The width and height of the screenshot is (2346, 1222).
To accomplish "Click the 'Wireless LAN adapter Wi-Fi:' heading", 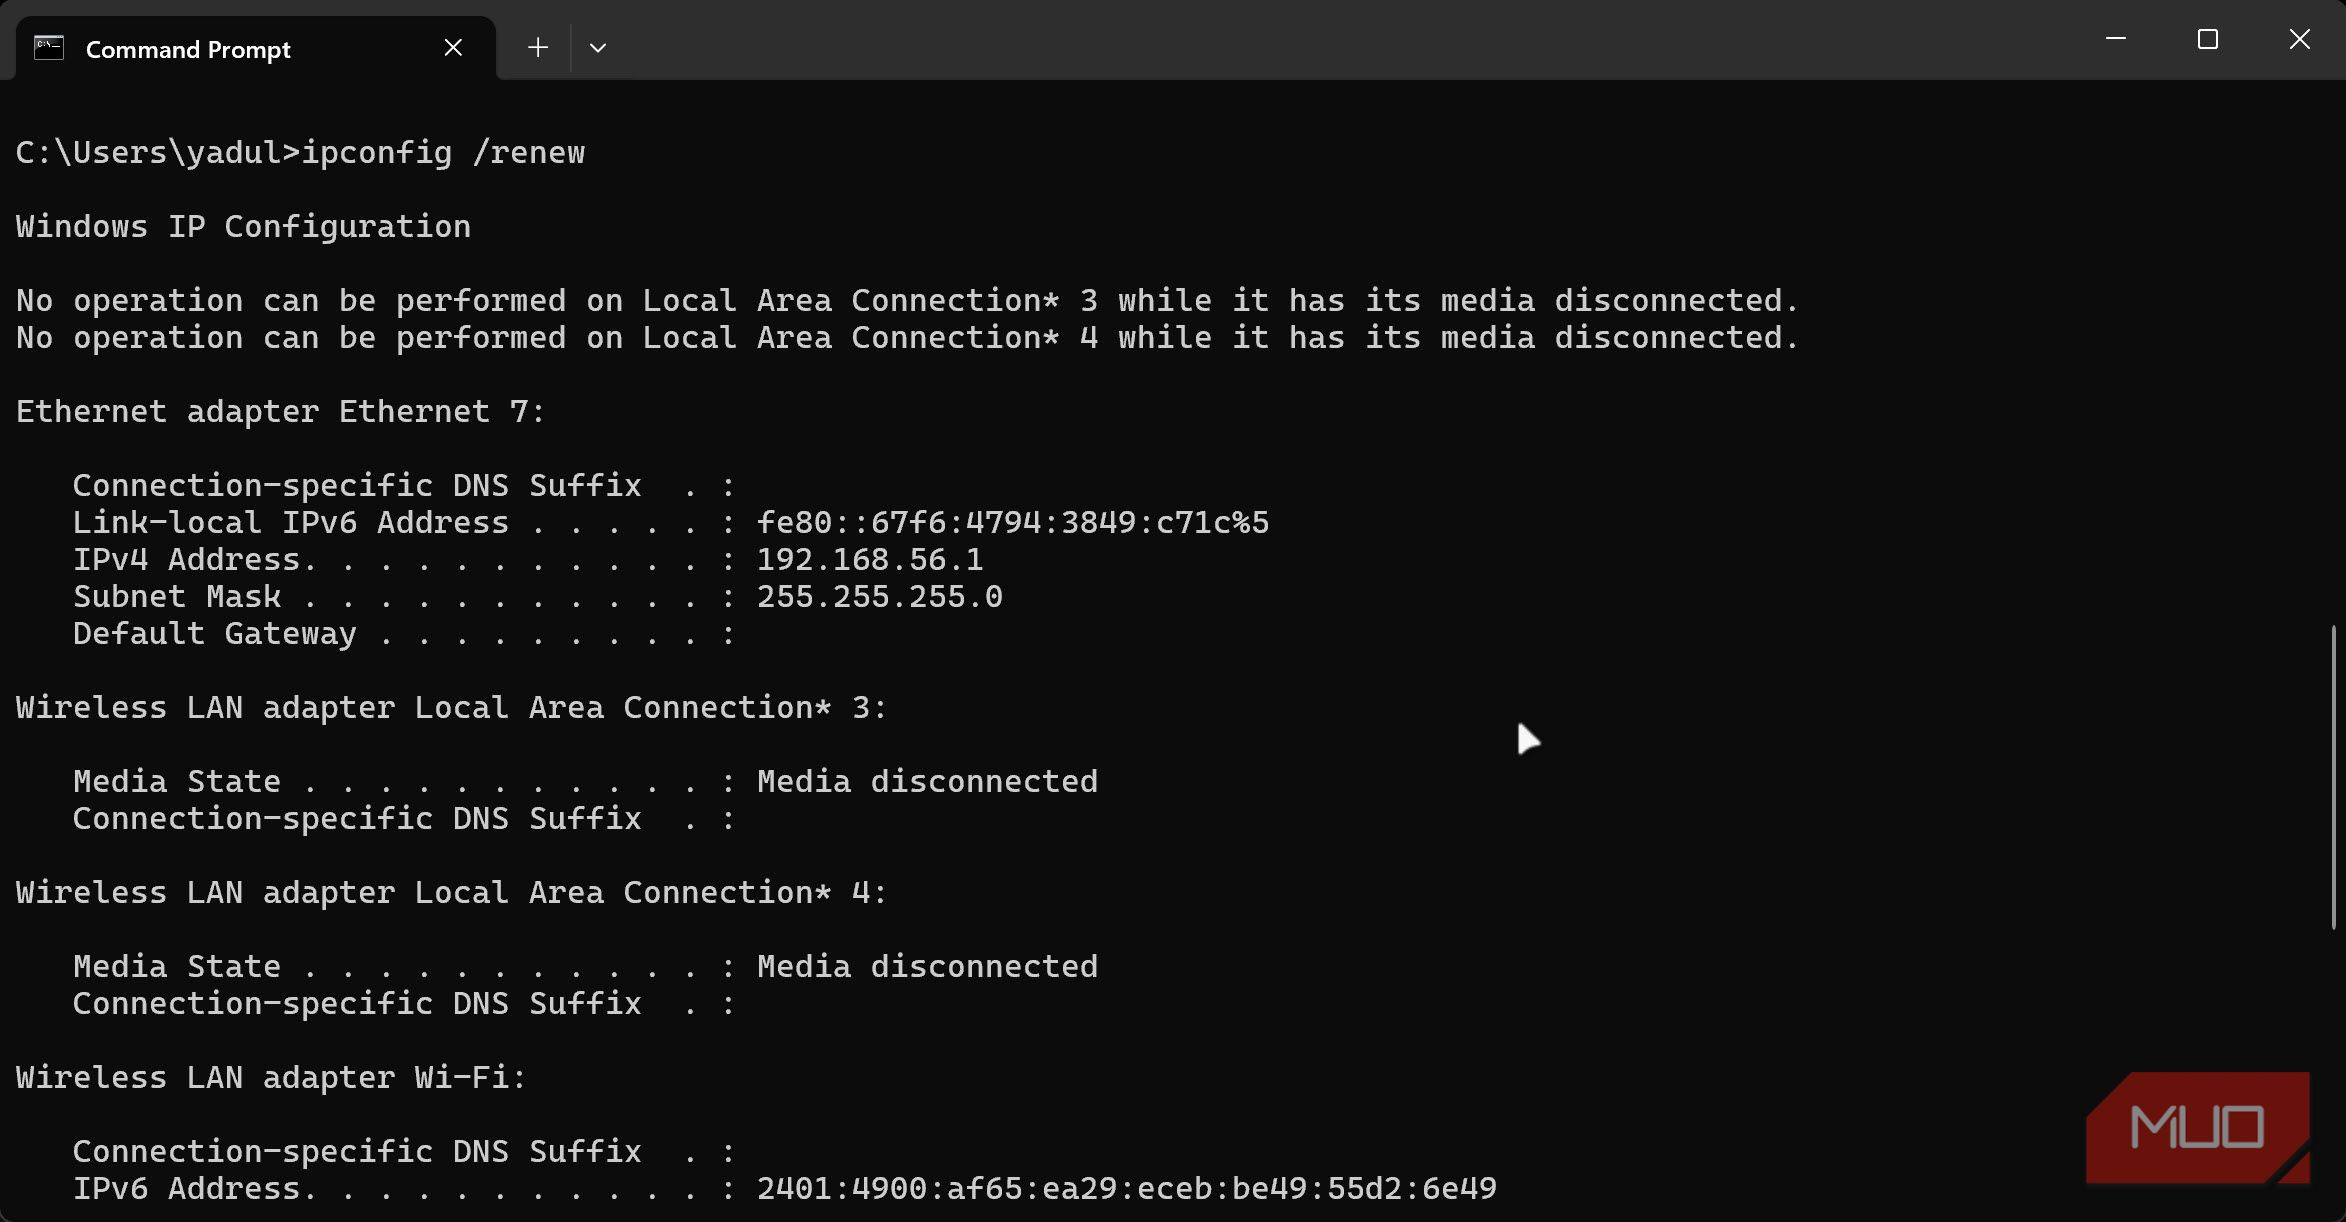I will coord(271,1077).
